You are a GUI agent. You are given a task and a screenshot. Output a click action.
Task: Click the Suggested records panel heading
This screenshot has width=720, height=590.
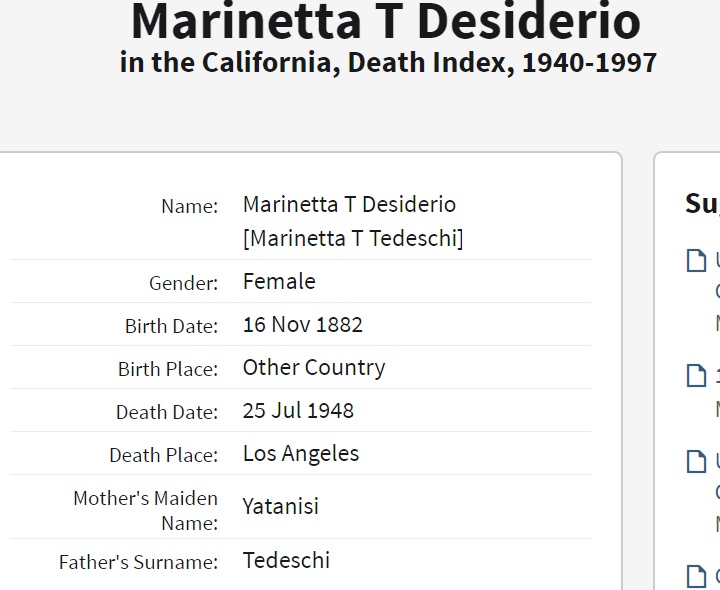click(702, 204)
